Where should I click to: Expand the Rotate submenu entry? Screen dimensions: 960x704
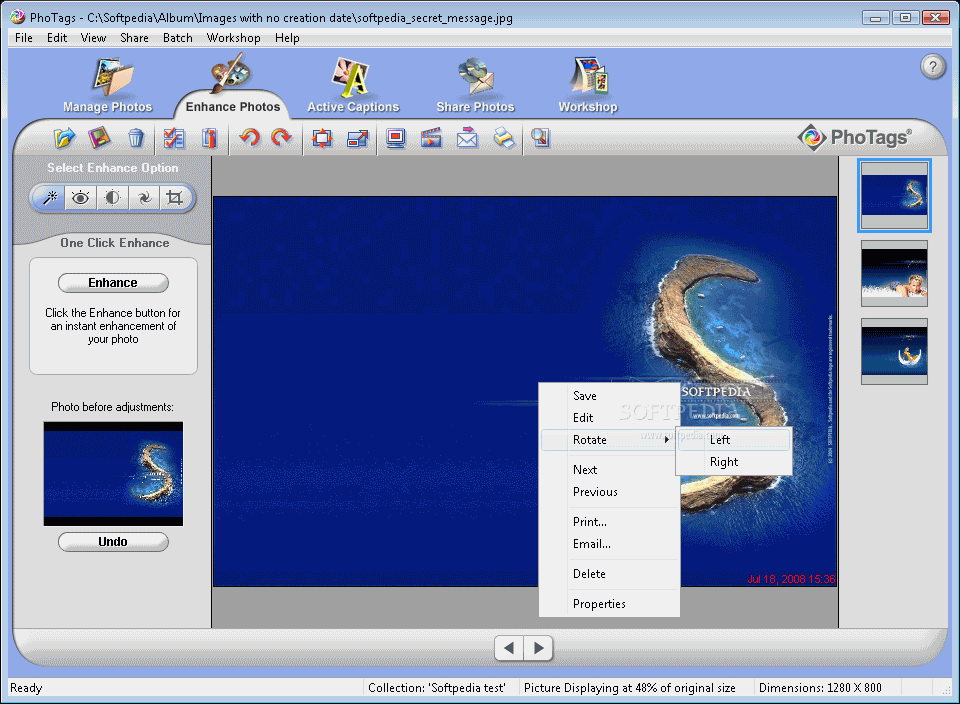[610, 440]
